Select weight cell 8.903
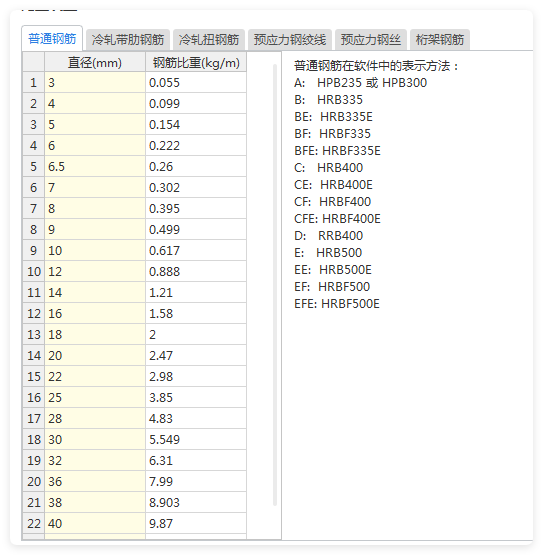Viewport: 543px width, 555px height. (196, 502)
